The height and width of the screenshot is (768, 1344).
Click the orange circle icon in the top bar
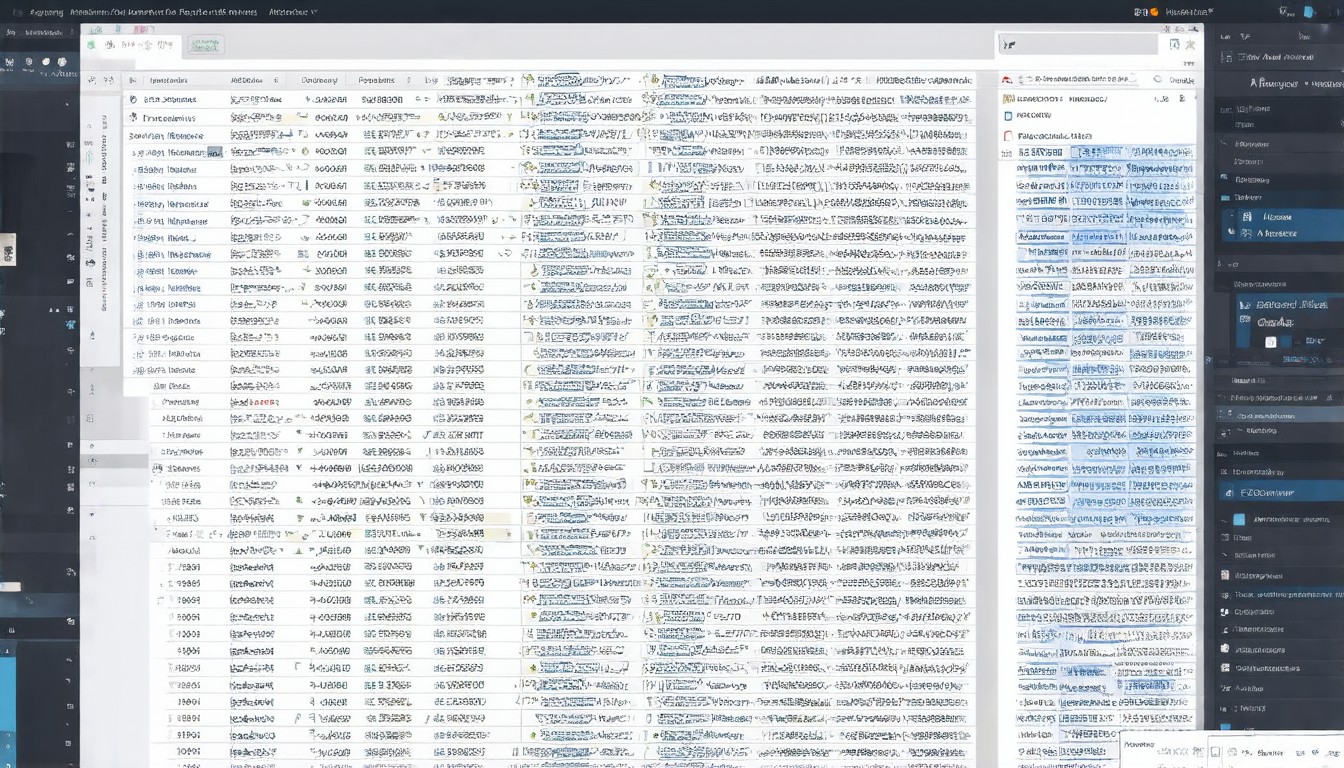tap(1154, 12)
